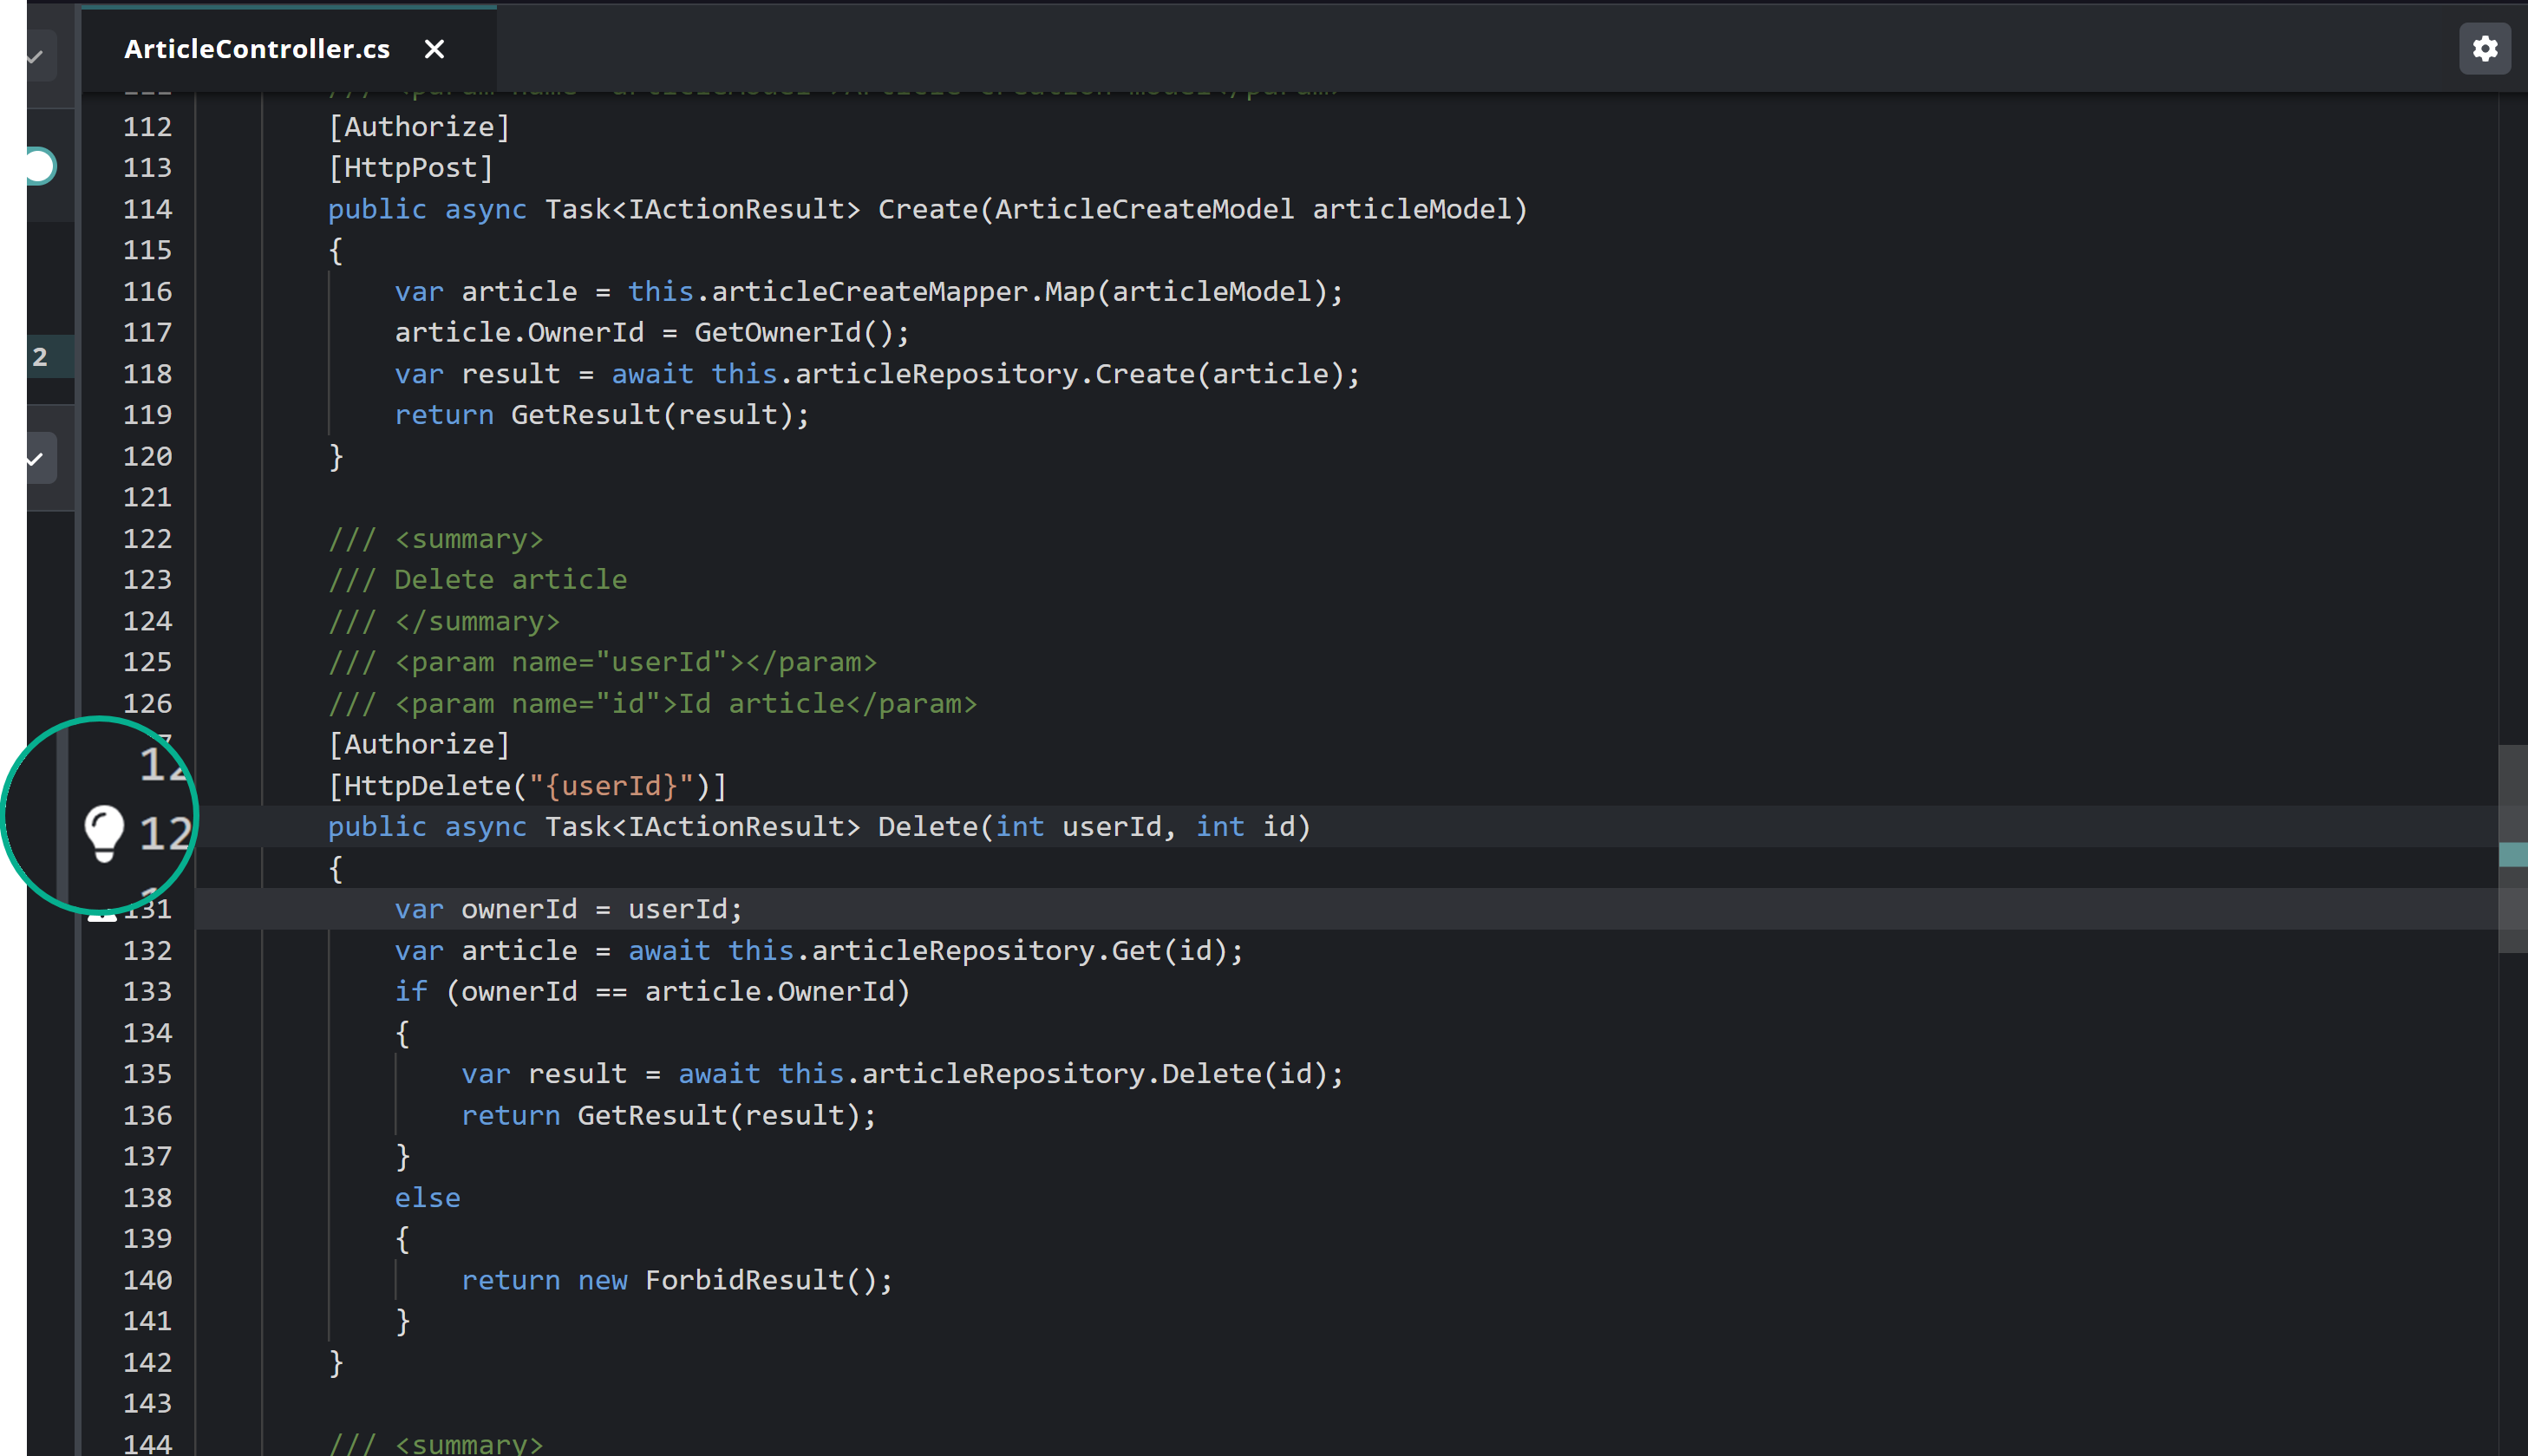Click the else keyword on line 138
Image resolution: width=2528 pixels, height=1456 pixels.
point(427,1198)
